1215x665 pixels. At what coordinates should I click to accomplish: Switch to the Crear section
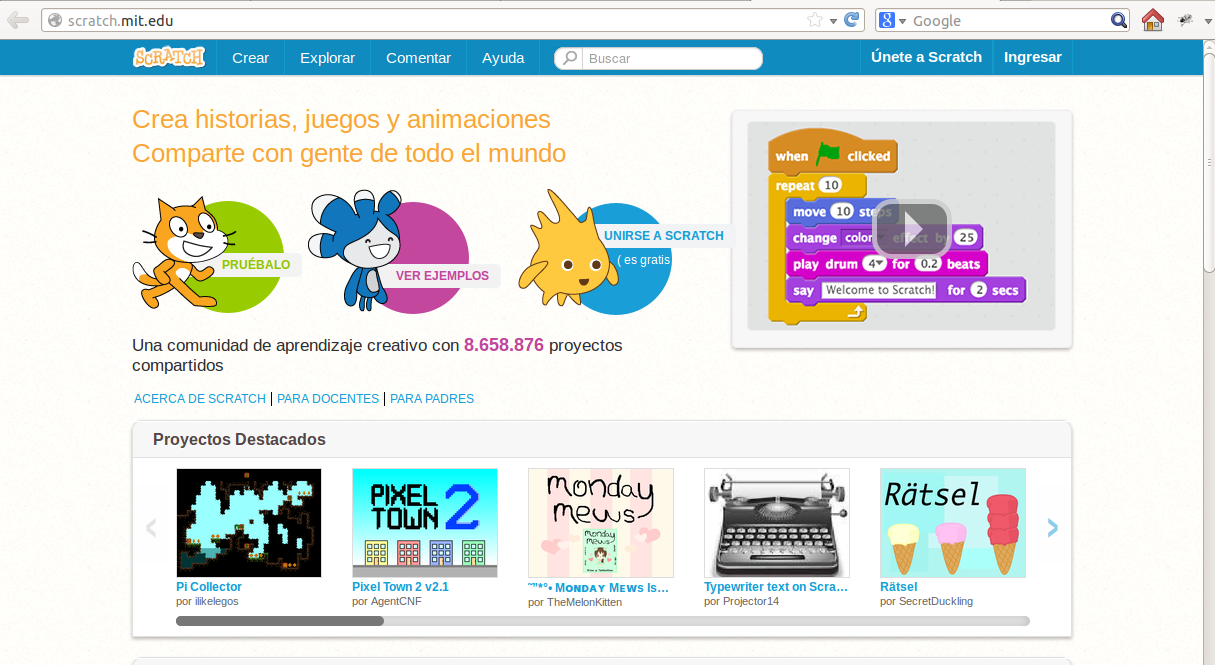tap(250, 57)
